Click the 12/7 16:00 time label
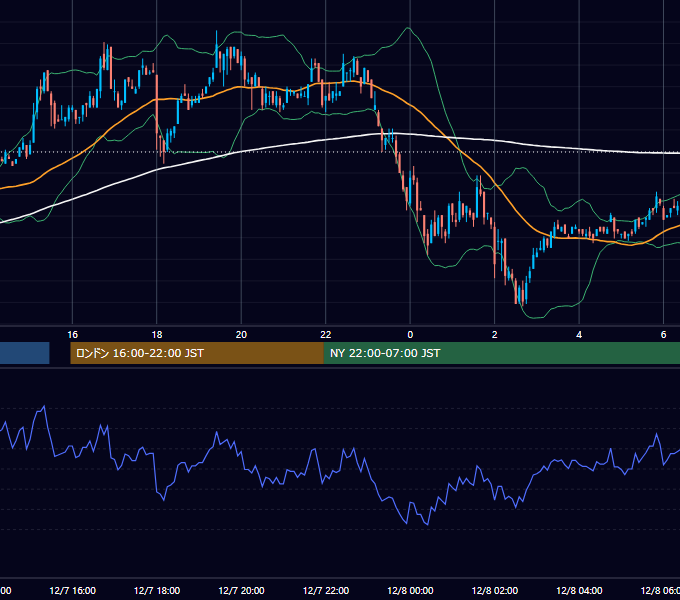 pos(72,590)
